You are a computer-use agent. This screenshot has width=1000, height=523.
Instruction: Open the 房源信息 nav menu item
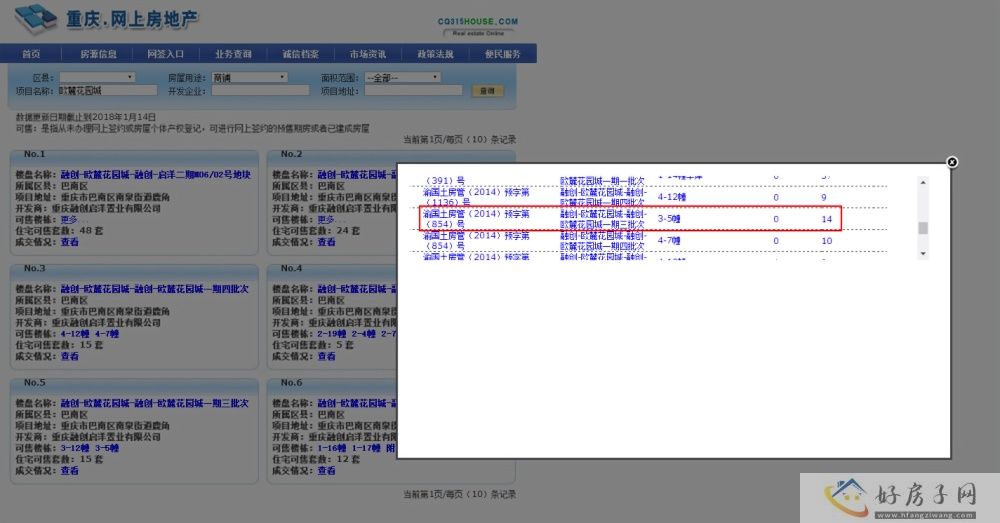[x=99, y=54]
